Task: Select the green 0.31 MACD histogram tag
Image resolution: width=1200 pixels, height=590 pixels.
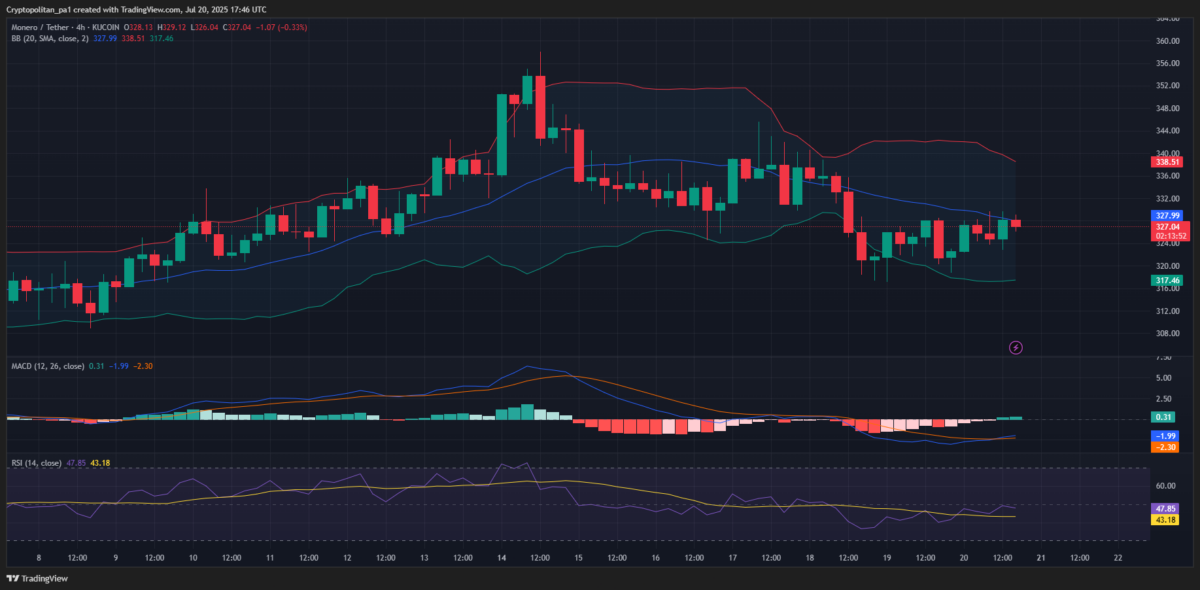Action: (x=1163, y=417)
